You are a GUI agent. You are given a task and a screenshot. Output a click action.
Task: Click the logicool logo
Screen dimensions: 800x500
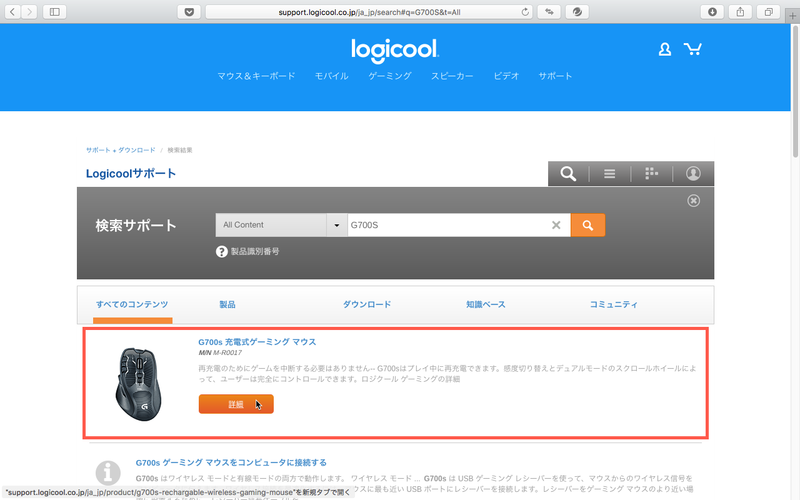(x=394, y=51)
